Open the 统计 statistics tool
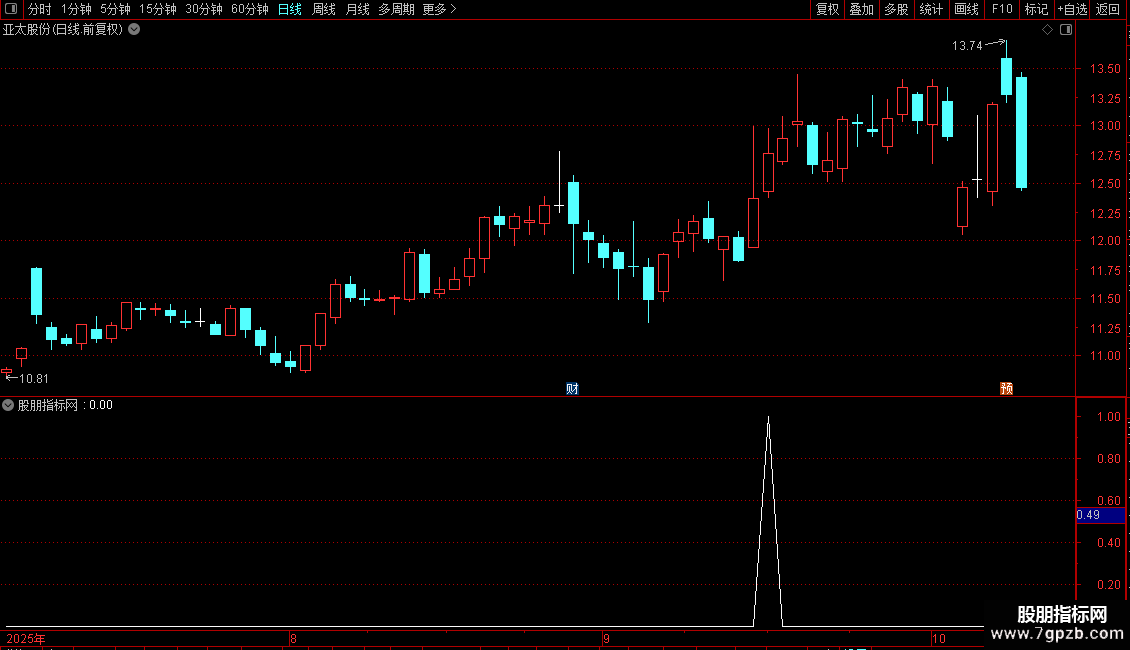The width and height of the screenshot is (1130, 650). [931, 9]
